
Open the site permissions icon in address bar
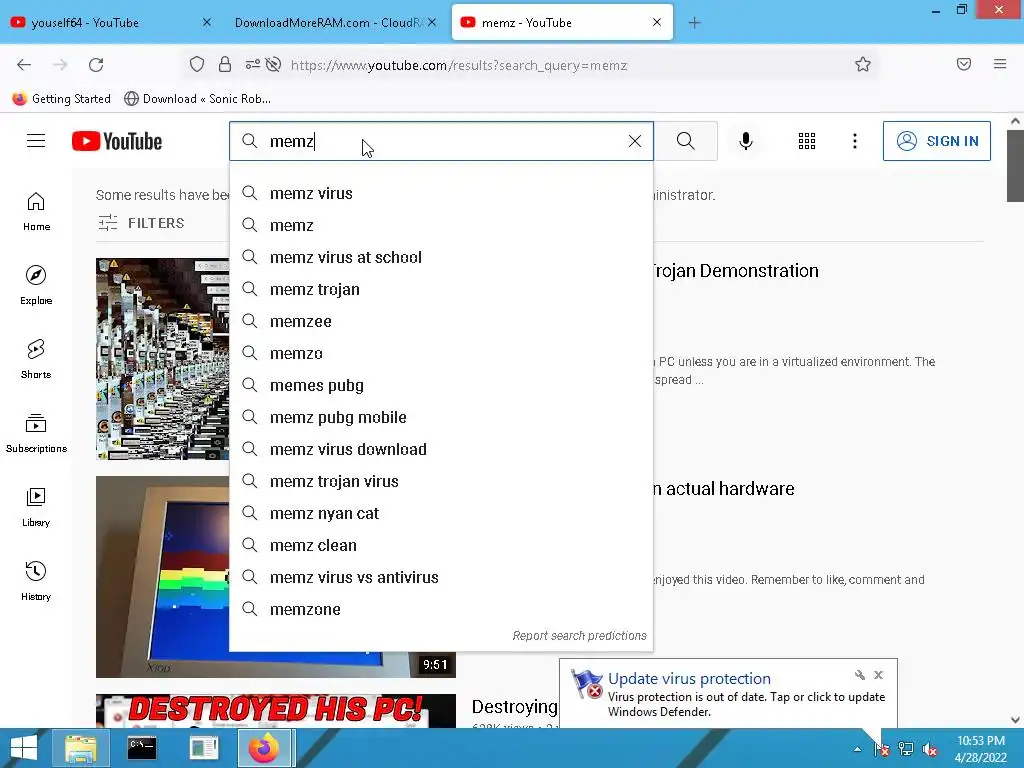click(252, 65)
